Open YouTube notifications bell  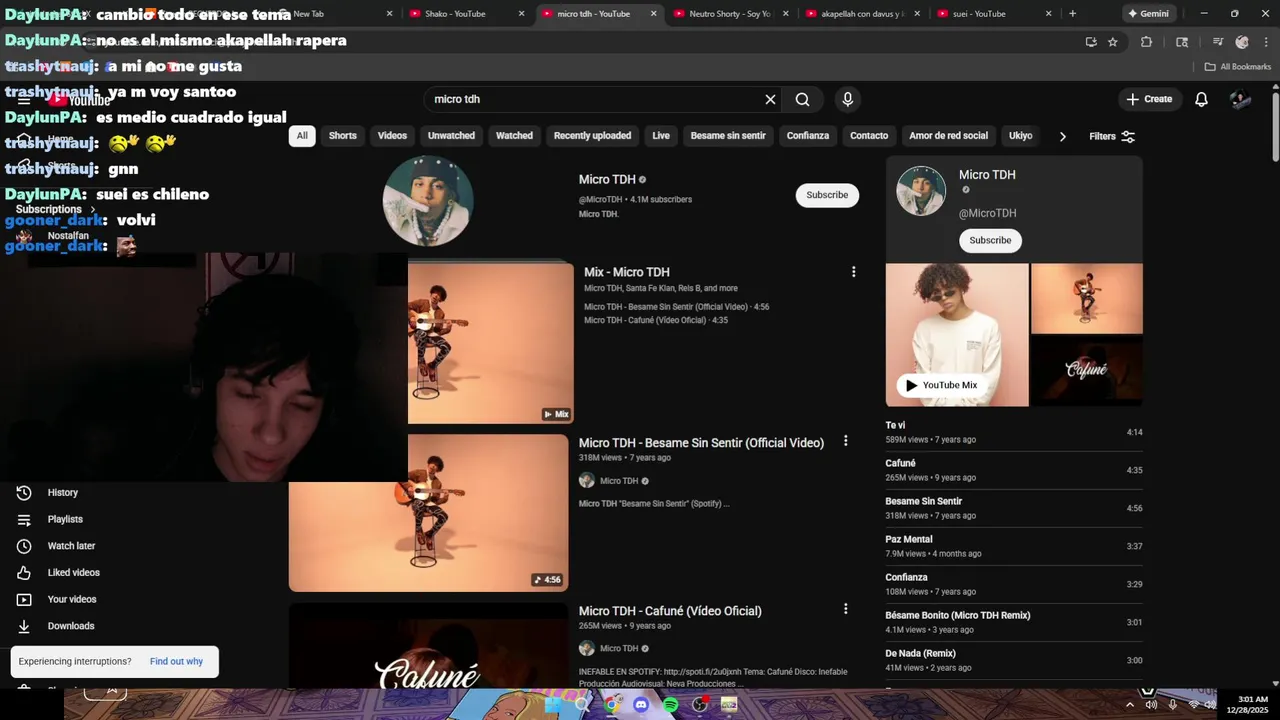pyautogui.click(x=1202, y=99)
